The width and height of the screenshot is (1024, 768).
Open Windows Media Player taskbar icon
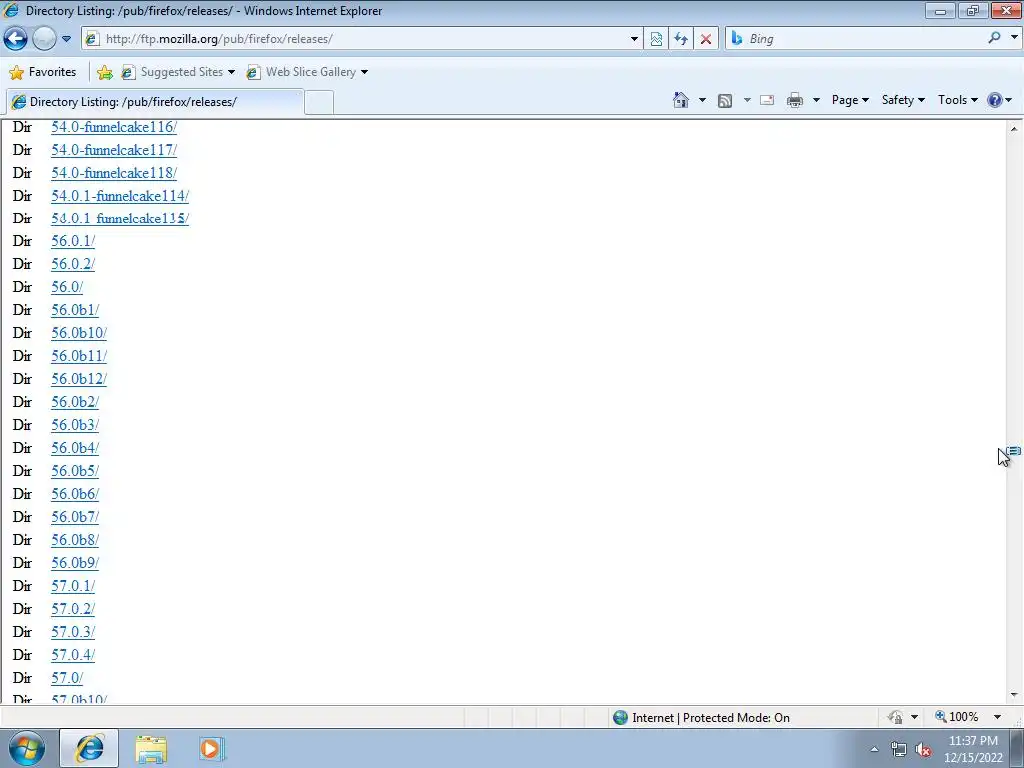(x=211, y=749)
